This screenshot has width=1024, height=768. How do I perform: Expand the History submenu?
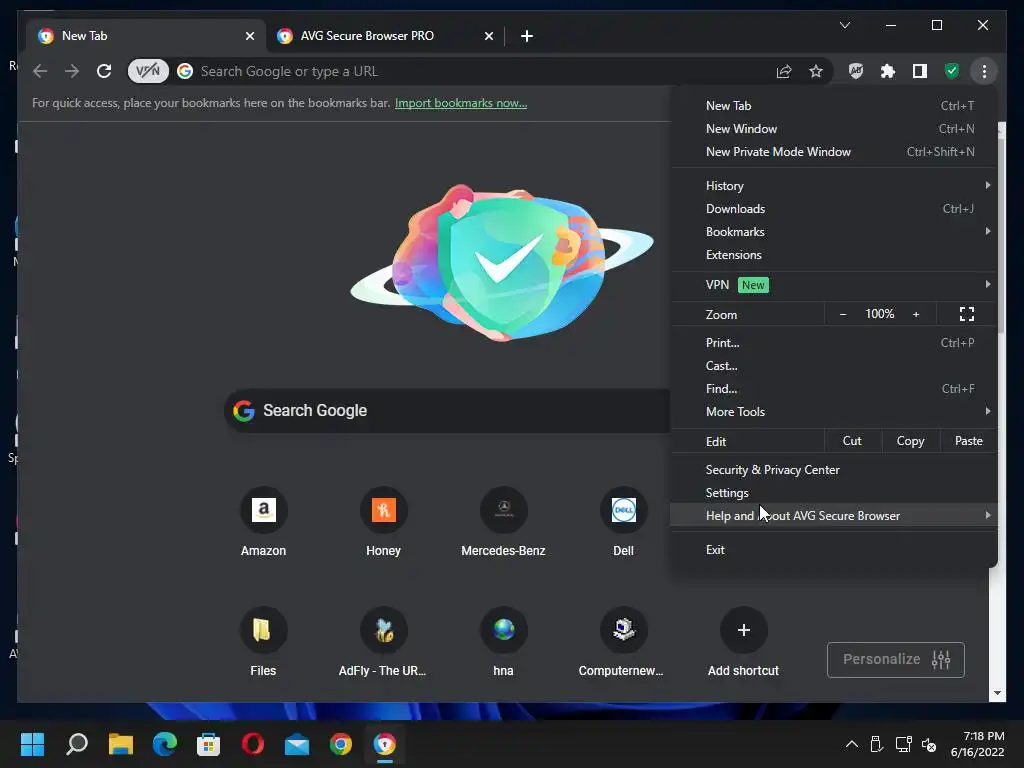click(x=834, y=185)
